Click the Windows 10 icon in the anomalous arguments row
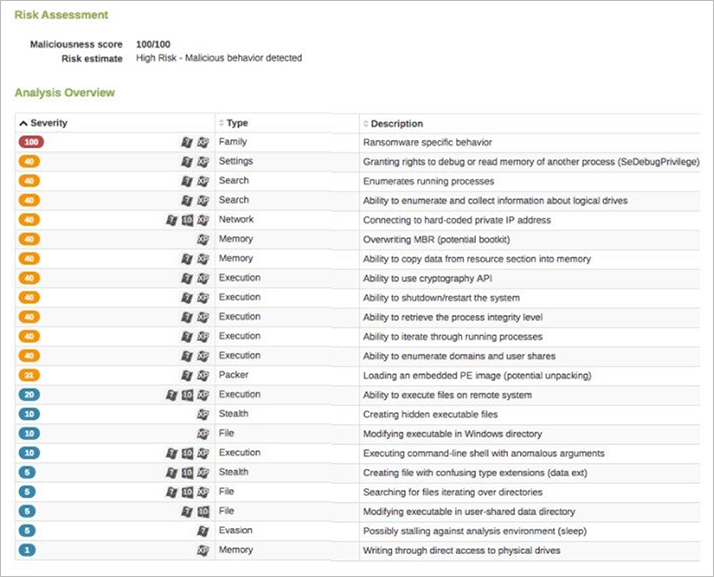Image resolution: width=714 pixels, height=577 pixels. tap(187, 453)
